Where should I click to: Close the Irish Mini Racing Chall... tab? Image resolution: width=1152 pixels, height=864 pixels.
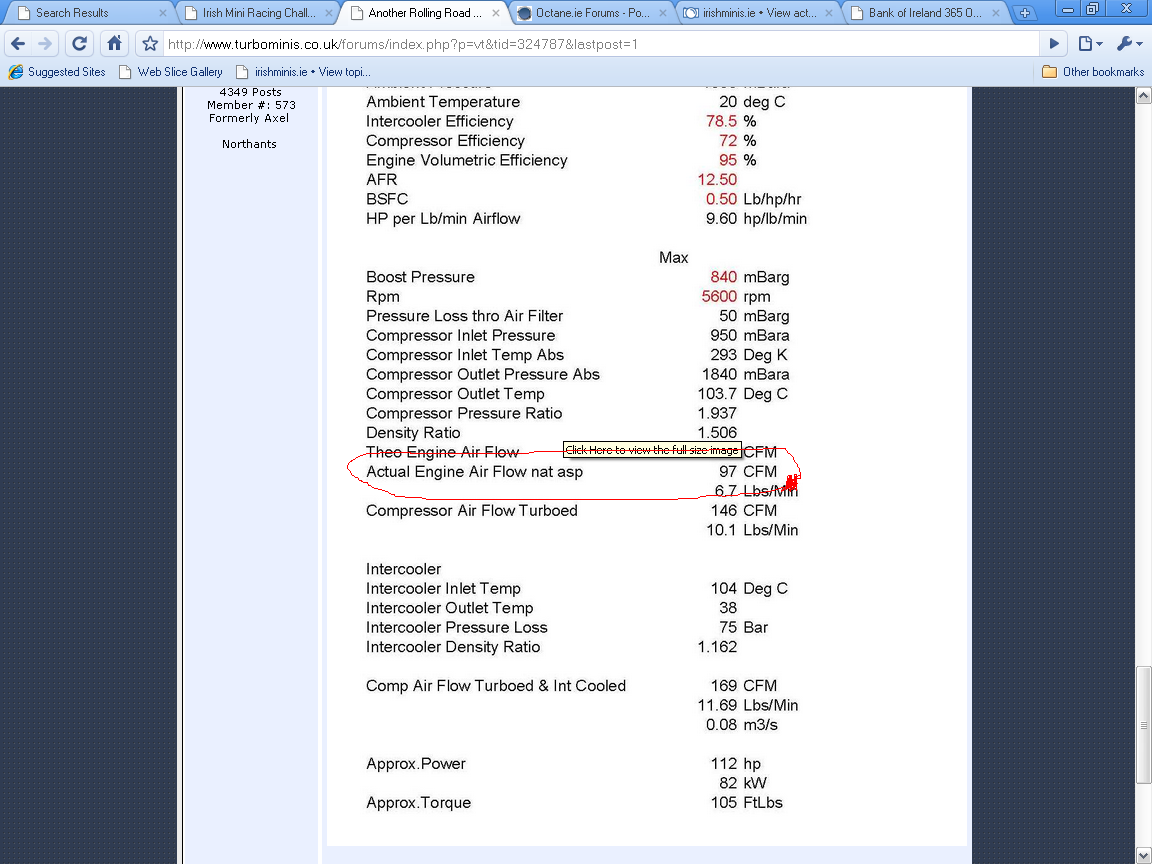point(329,13)
